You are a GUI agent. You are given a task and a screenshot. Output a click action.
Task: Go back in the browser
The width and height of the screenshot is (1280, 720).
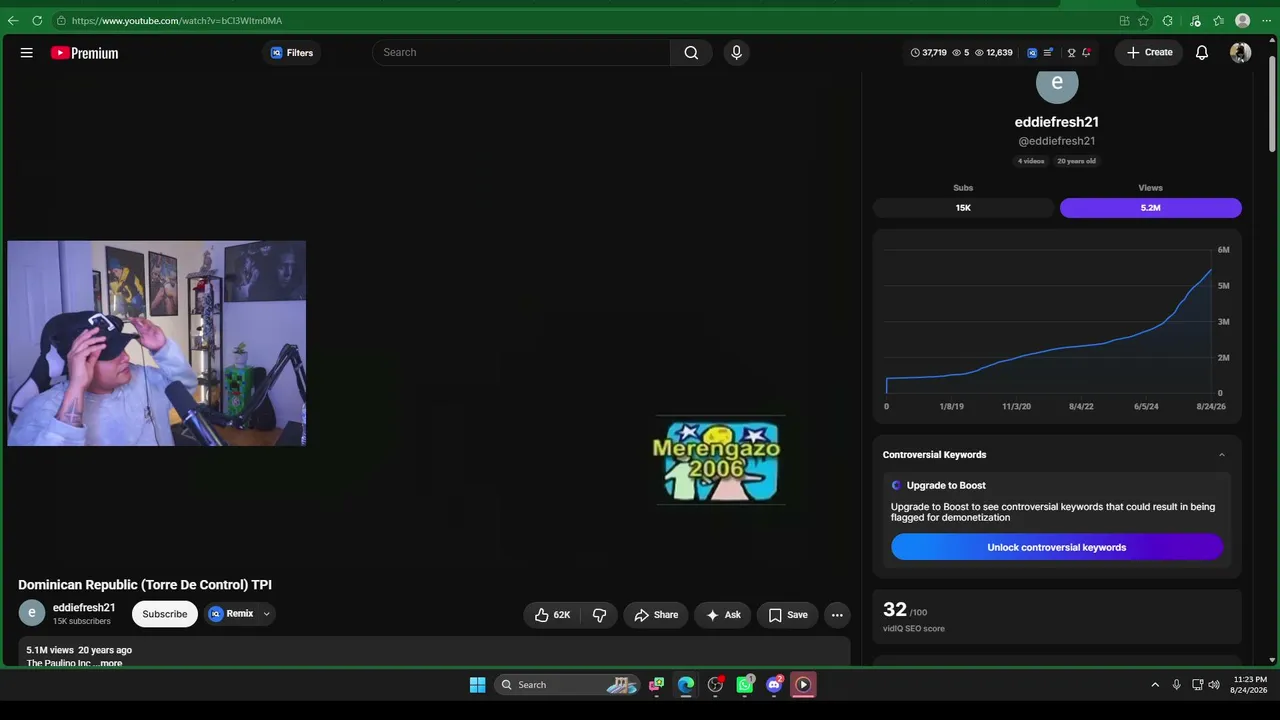coord(13,20)
